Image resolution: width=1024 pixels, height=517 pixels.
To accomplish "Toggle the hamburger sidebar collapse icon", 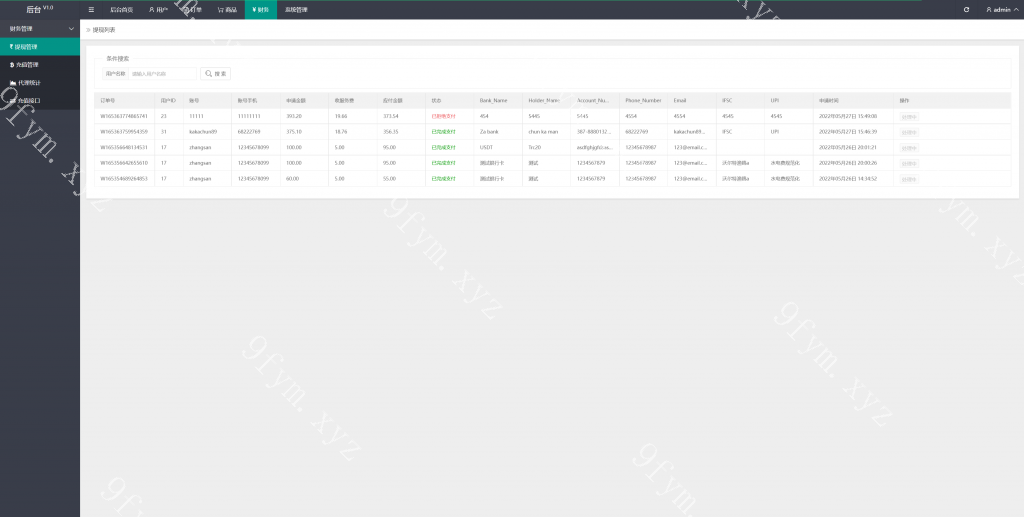I will [x=91, y=10].
